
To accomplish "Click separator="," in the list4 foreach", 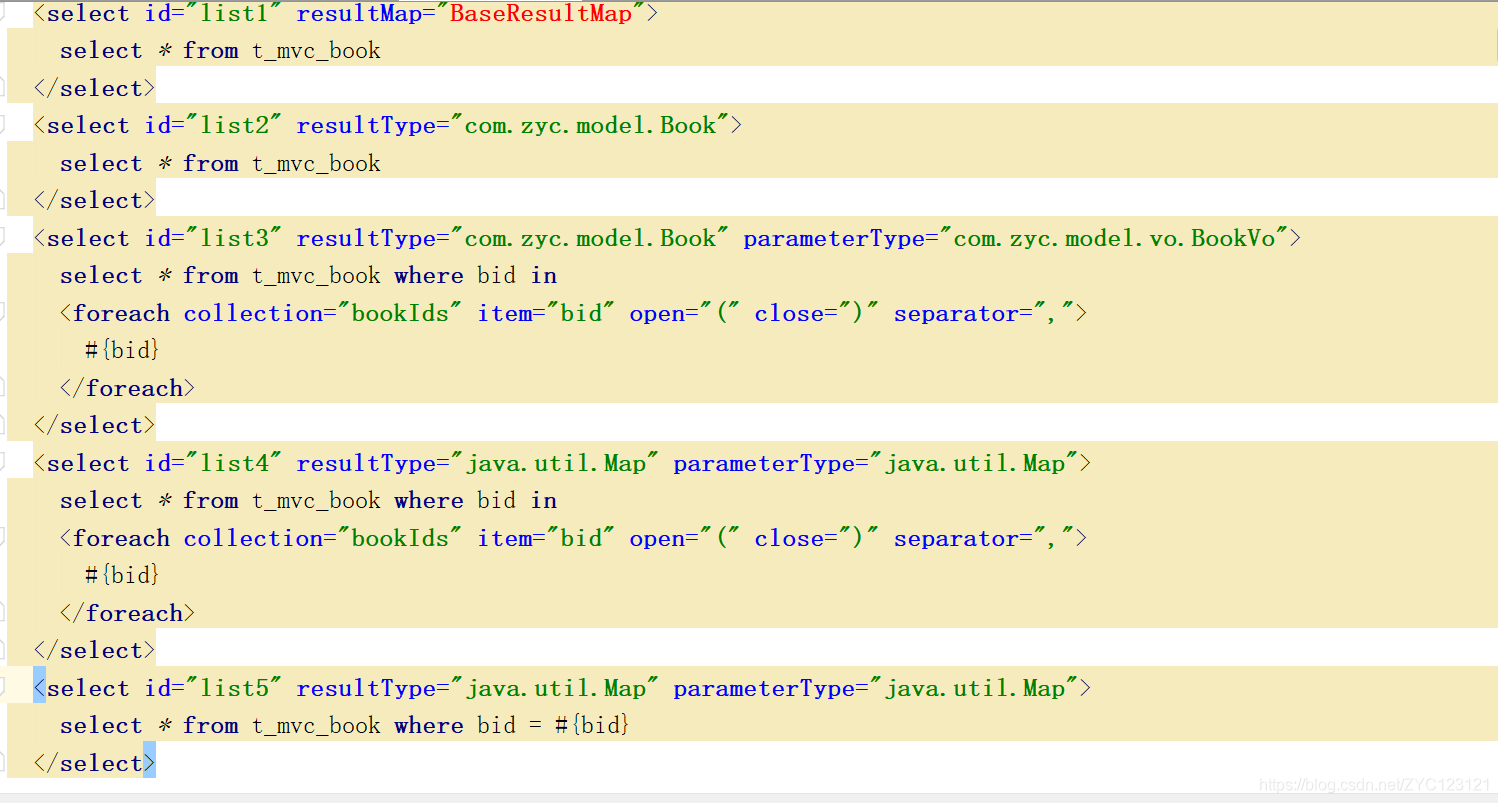I will pos(983,539).
